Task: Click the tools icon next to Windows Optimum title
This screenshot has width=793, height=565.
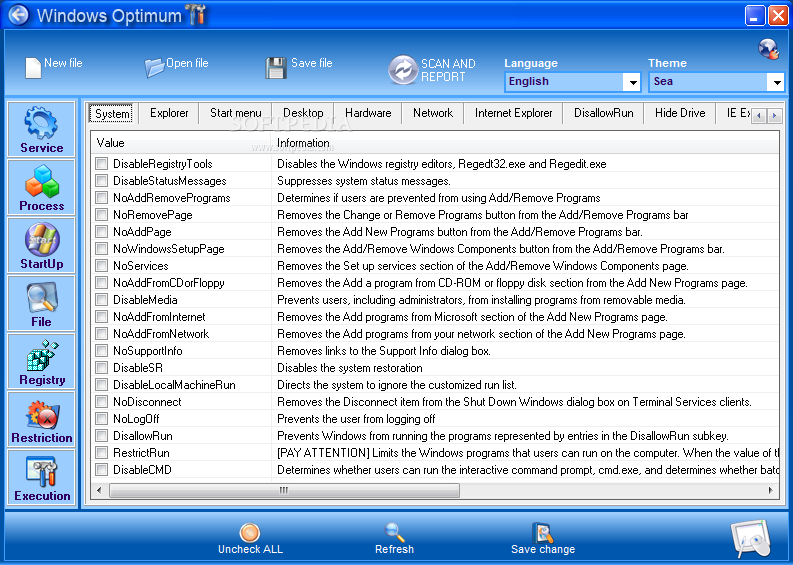Action: point(196,14)
